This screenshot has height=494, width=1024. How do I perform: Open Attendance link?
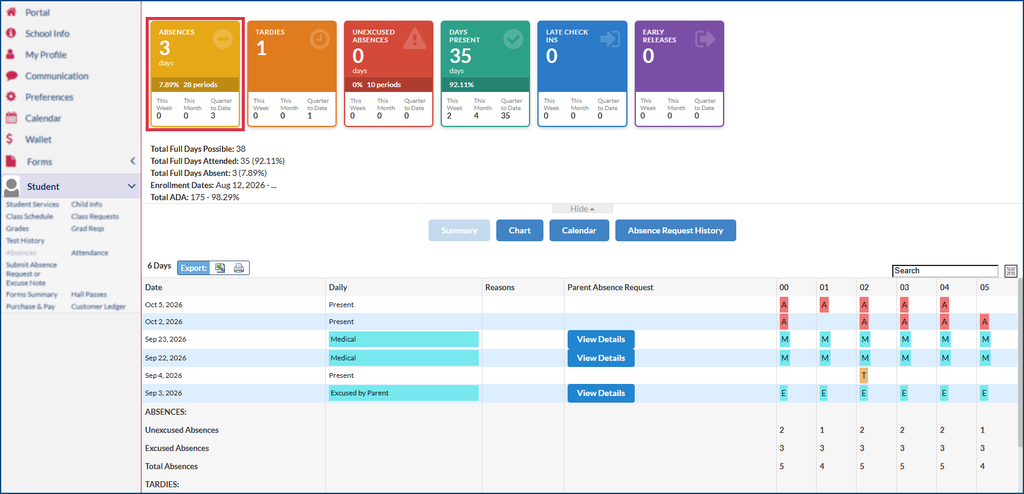click(90, 253)
